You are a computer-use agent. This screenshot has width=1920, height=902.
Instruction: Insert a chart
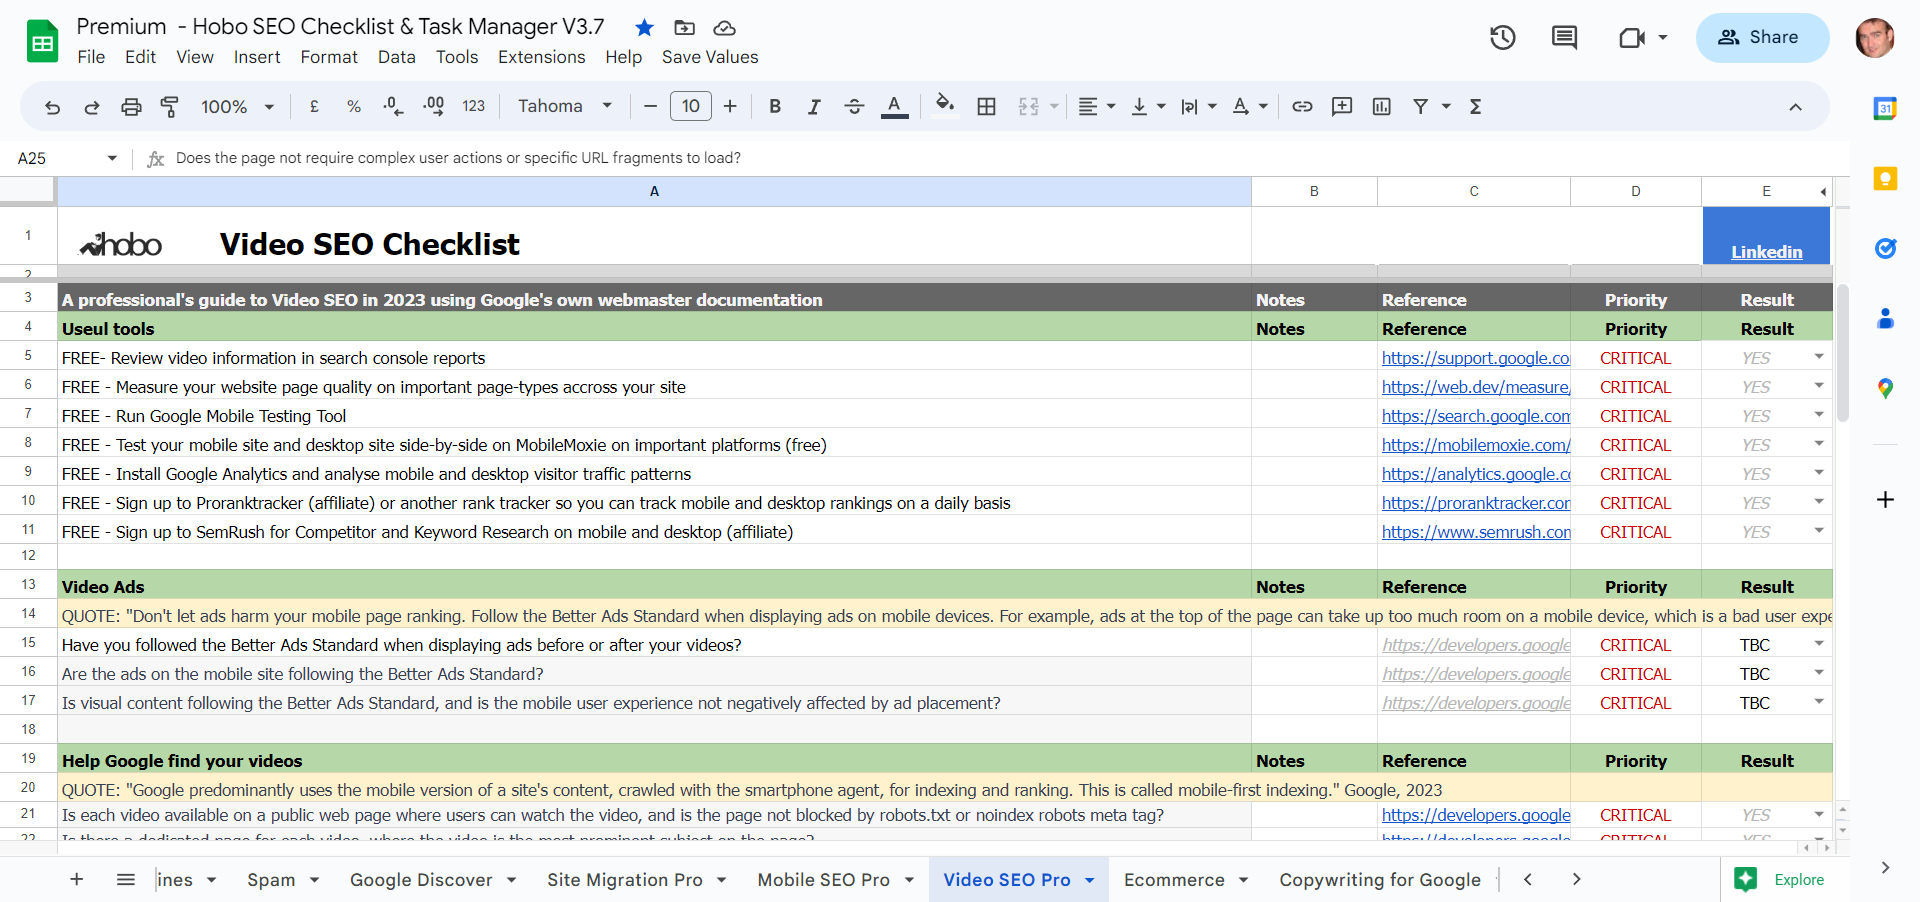[x=1382, y=107]
